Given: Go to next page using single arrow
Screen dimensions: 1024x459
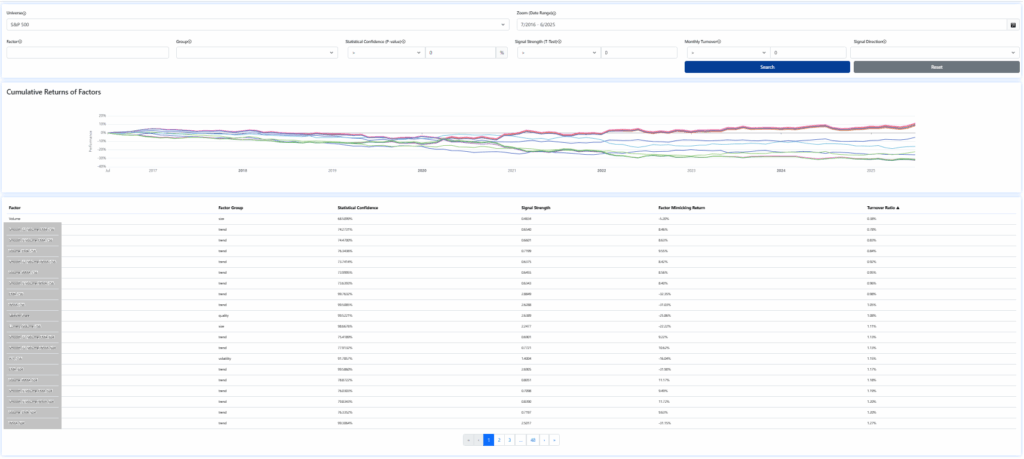Looking at the screenshot, I should point(543,439).
